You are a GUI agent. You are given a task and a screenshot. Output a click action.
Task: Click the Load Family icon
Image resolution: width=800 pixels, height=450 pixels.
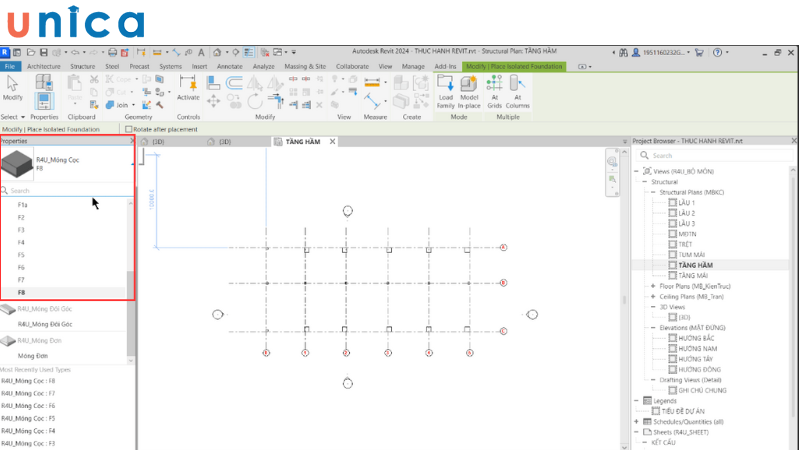pyautogui.click(x=445, y=91)
